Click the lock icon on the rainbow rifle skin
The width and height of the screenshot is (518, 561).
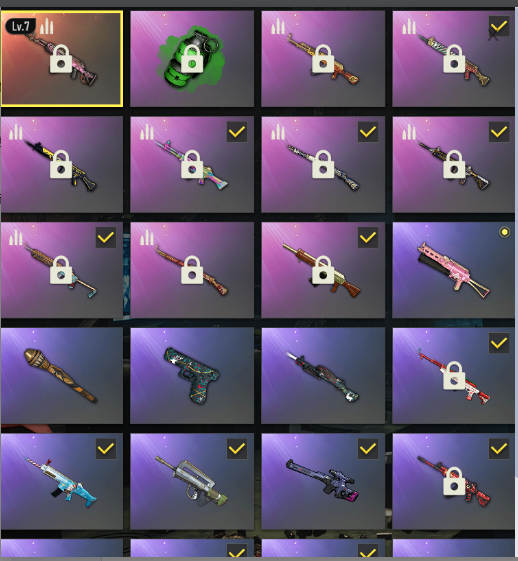pyautogui.click(x=192, y=164)
